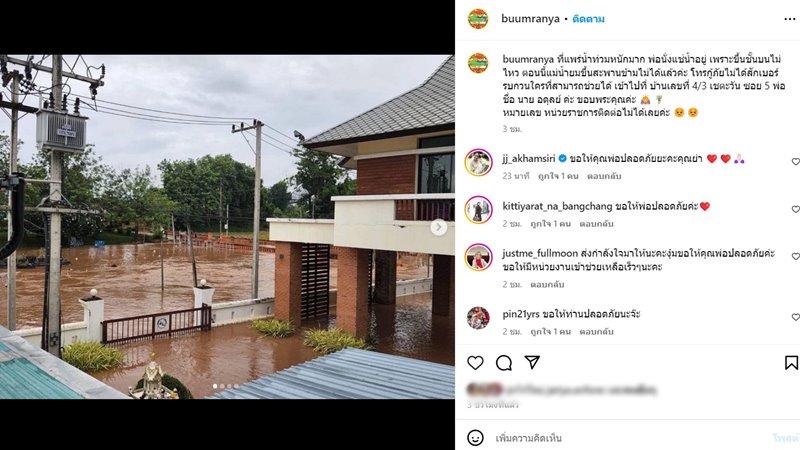Reply to pin21yrs comment
800x450 pixels.
596,331
